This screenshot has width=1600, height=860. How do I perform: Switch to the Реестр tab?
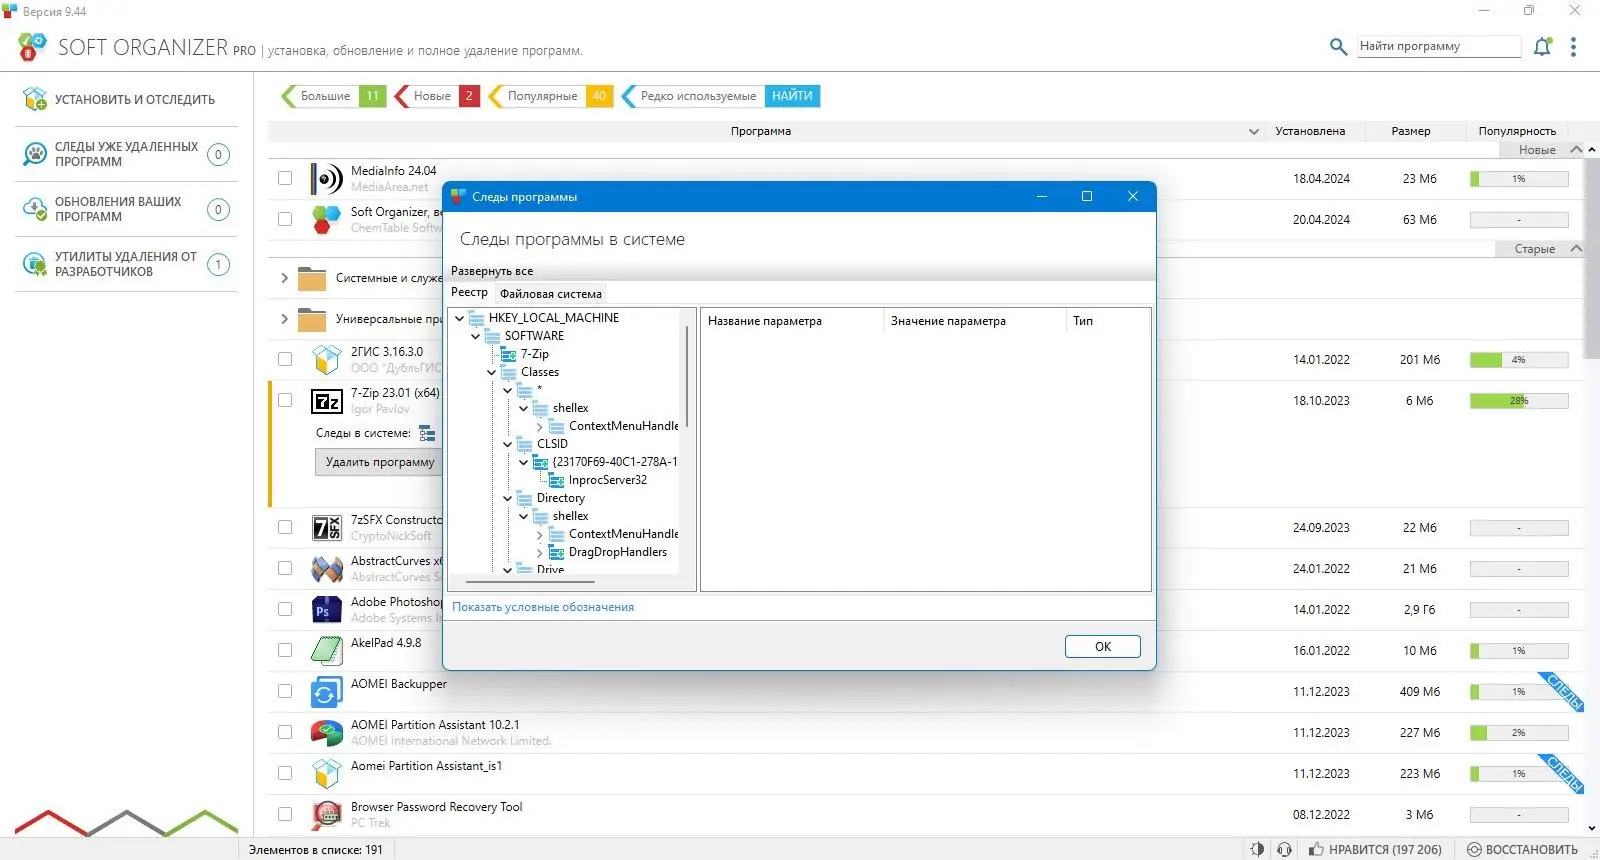click(469, 293)
